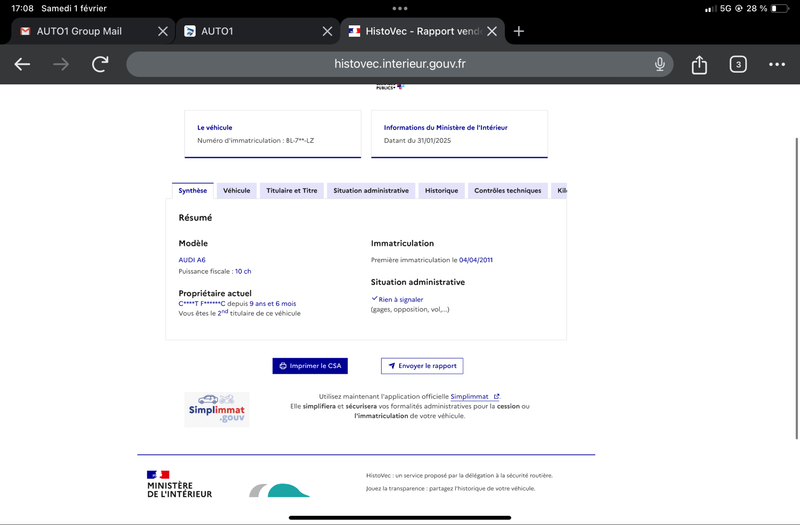Open the Situation administrative tab
The height and width of the screenshot is (525, 800).
371,190
